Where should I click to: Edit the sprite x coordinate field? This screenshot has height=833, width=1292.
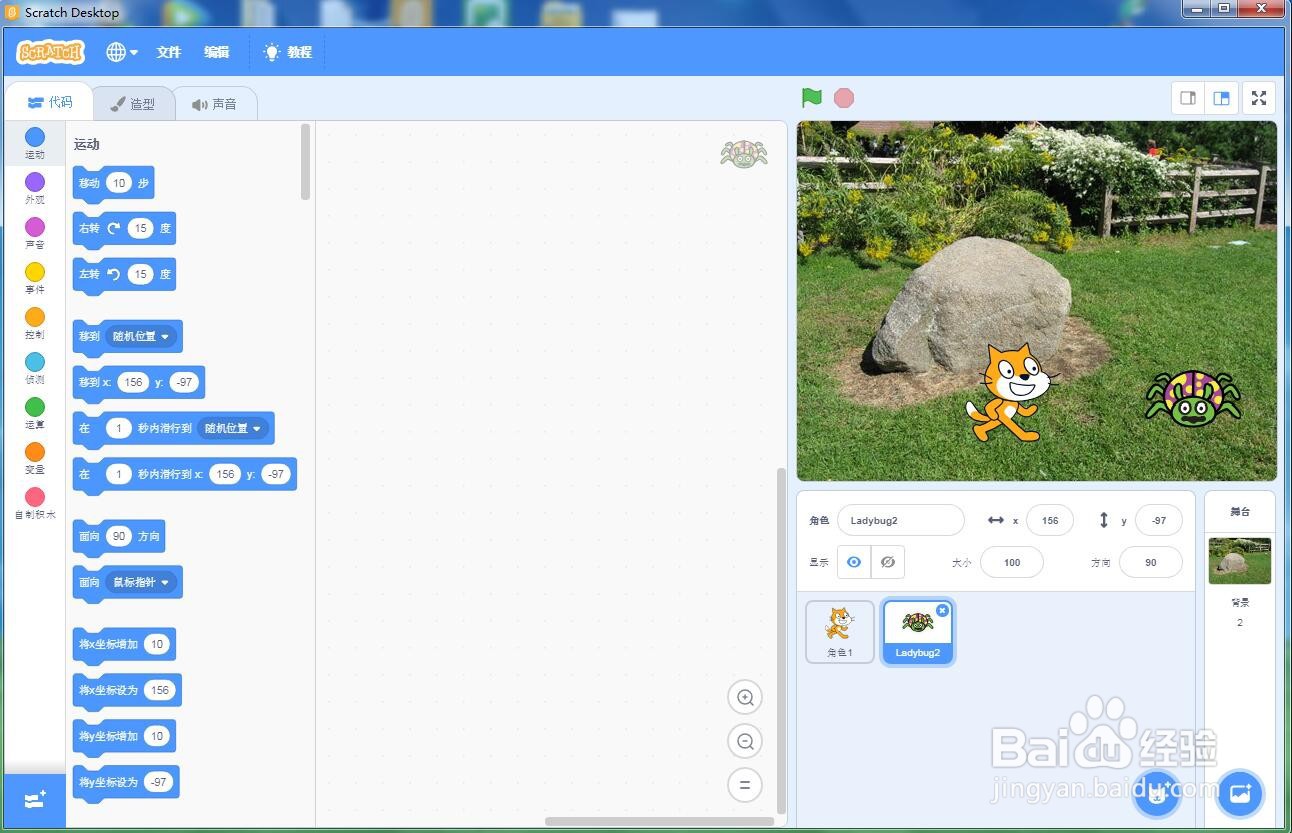pyautogui.click(x=1050, y=520)
